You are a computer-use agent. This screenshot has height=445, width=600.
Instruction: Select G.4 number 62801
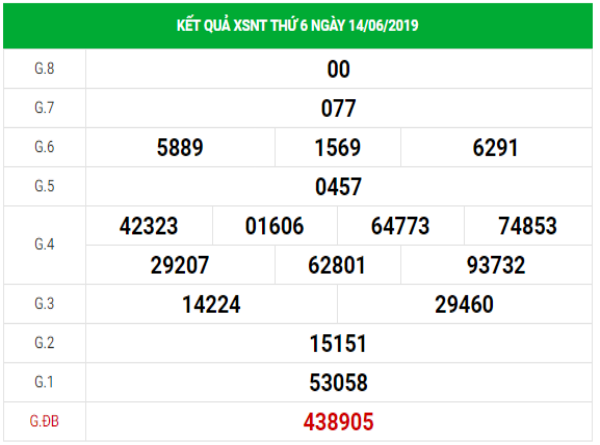[x=337, y=265]
